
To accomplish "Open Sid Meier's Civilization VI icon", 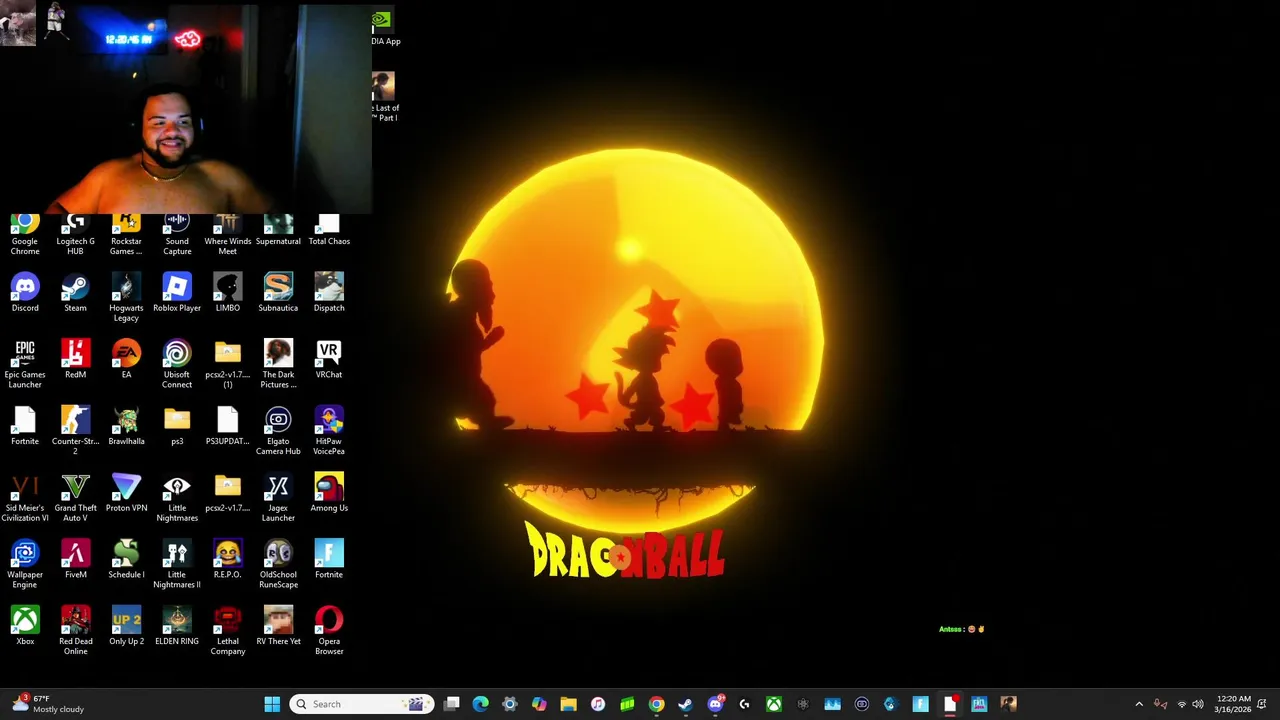I will click(x=25, y=498).
